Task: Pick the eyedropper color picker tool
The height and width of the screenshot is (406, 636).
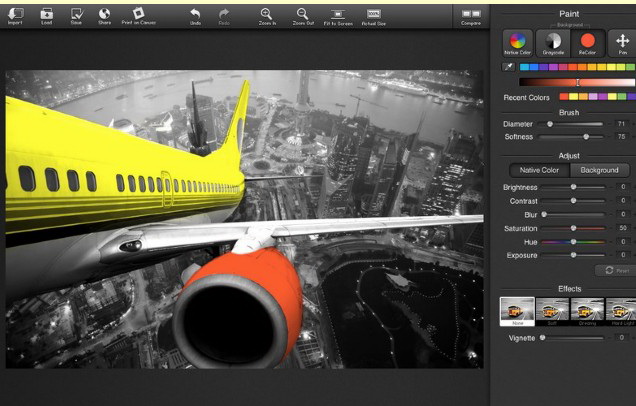Action: tap(509, 66)
